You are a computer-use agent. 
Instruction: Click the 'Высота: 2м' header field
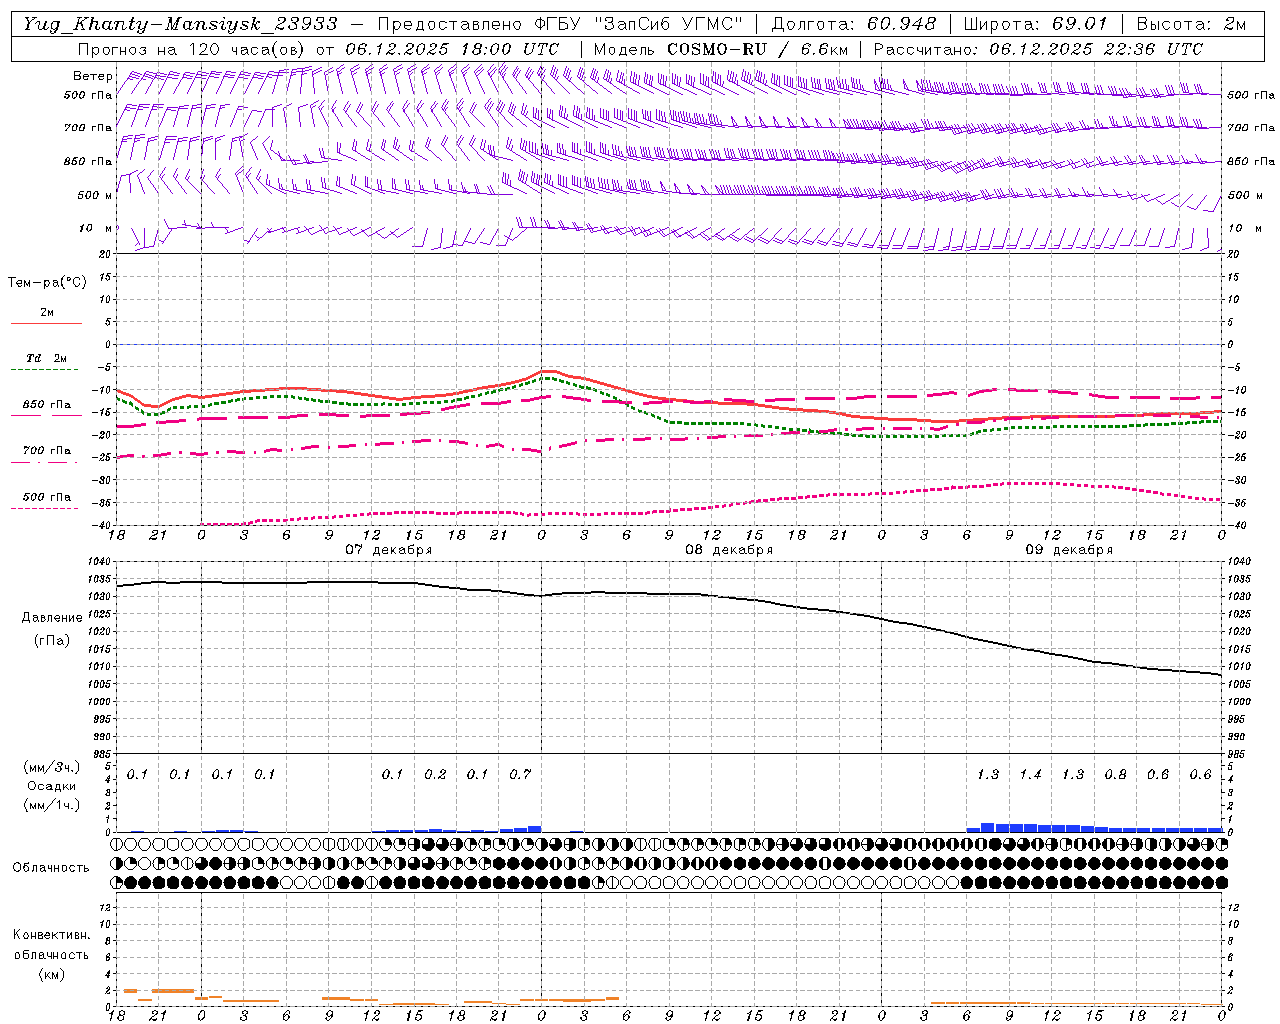pyautogui.click(x=1191, y=24)
